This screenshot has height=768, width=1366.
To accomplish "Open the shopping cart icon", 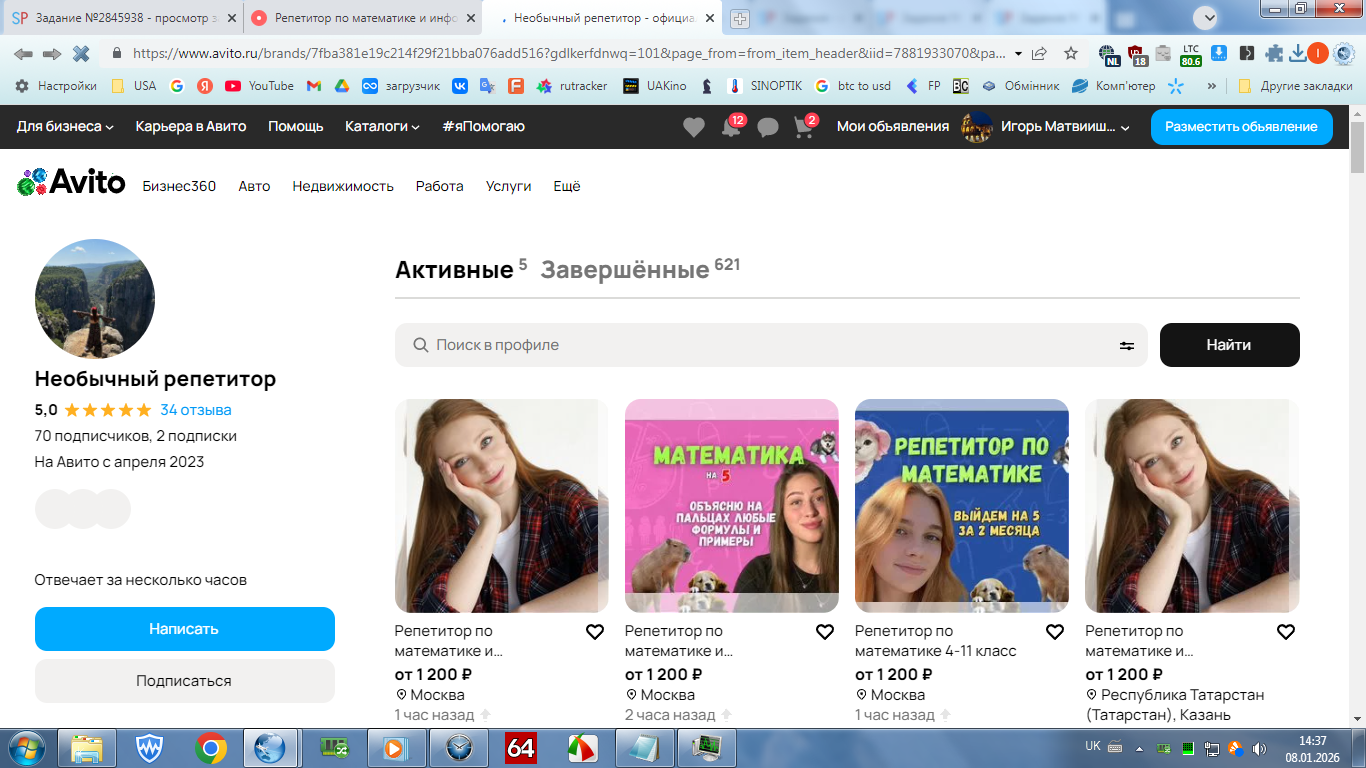I will (804, 127).
